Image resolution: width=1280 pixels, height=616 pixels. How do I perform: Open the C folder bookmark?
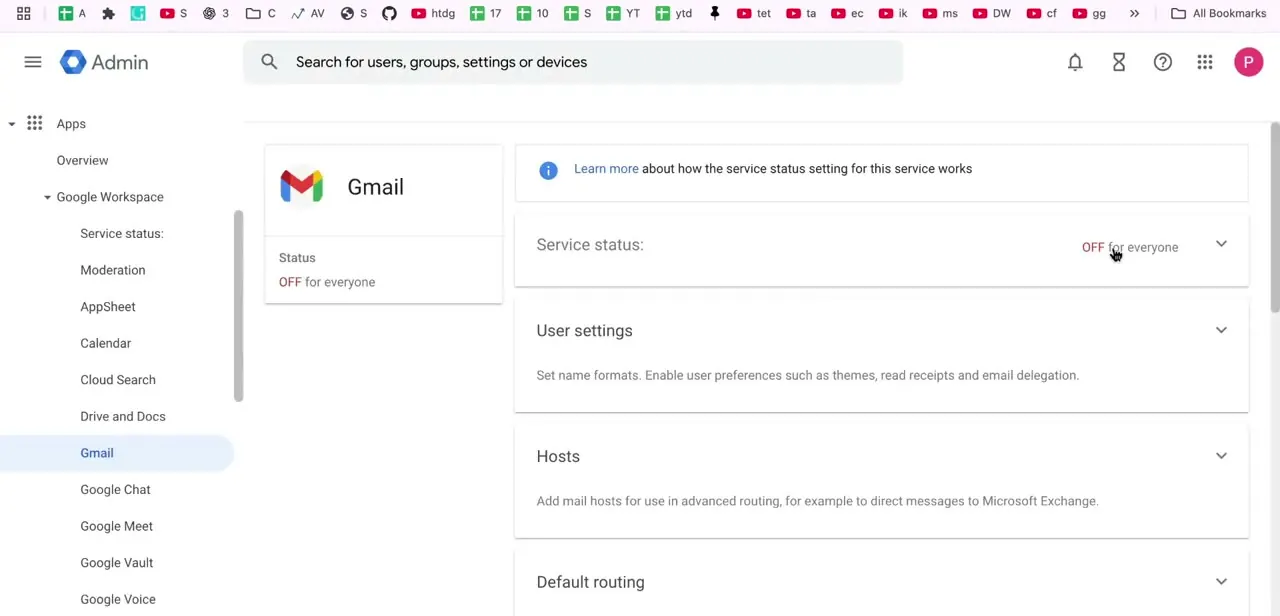click(x=261, y=13)
